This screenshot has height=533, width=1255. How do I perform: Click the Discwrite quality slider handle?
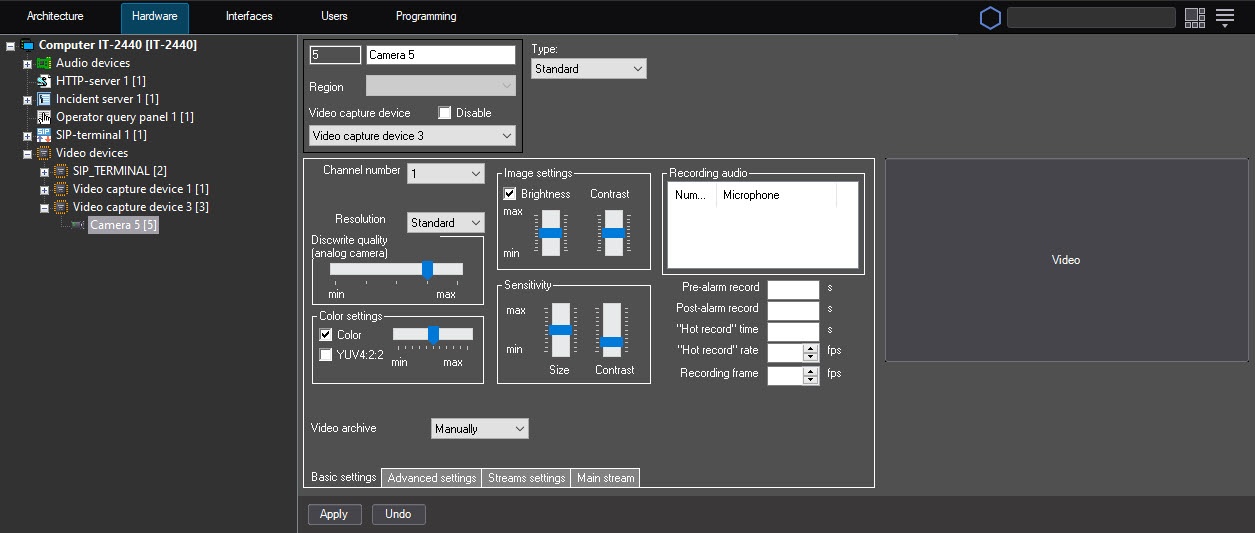coord(427,269)
